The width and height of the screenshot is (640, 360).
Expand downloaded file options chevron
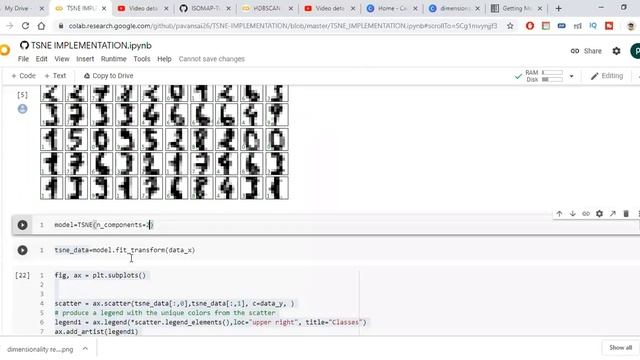[x=85, y=349]
